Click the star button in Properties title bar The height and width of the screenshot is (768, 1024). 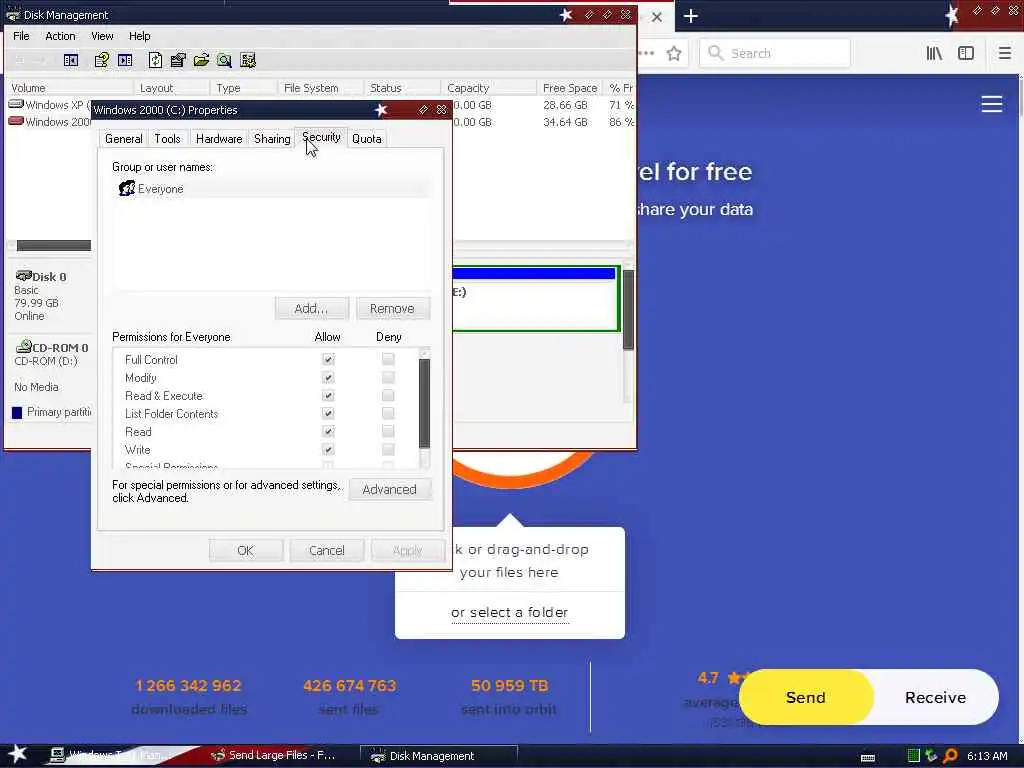(381, 110)
